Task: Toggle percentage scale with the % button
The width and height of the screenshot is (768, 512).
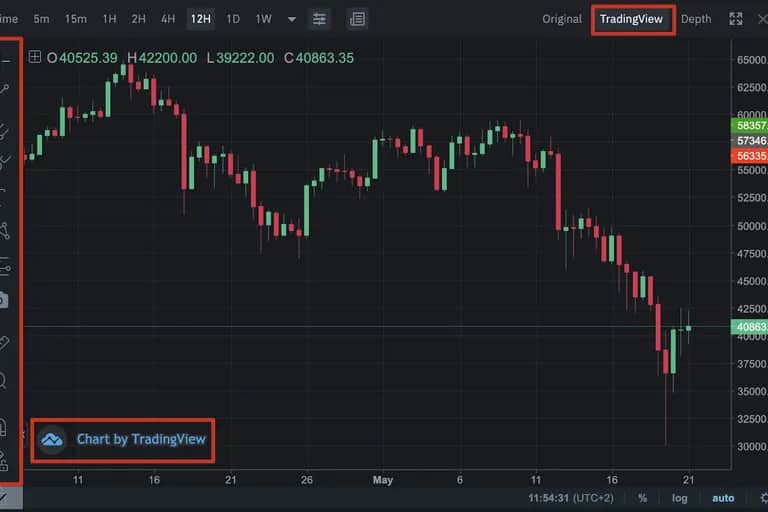Action: [642, 498]
